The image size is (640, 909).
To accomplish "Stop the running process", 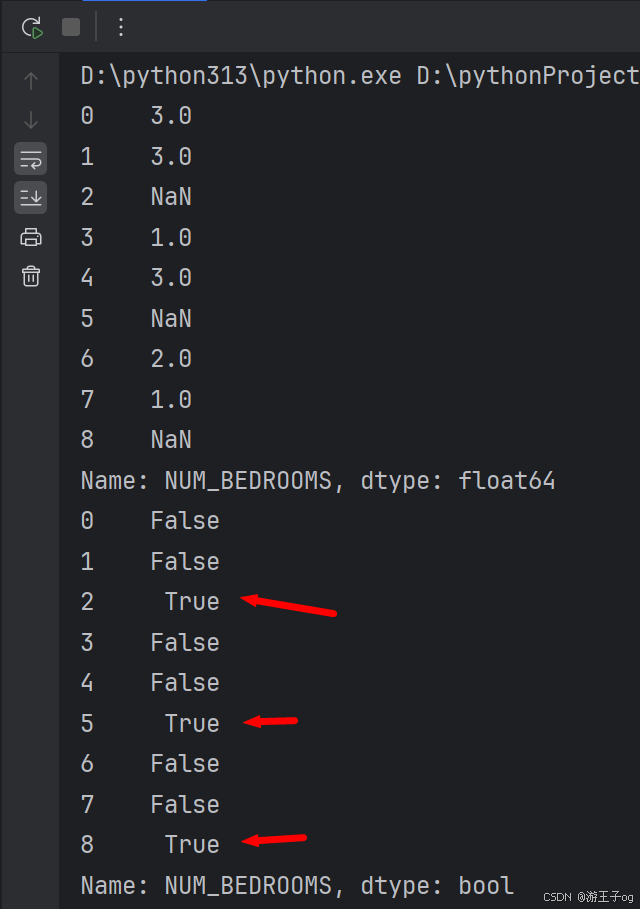I will [71, 27].
